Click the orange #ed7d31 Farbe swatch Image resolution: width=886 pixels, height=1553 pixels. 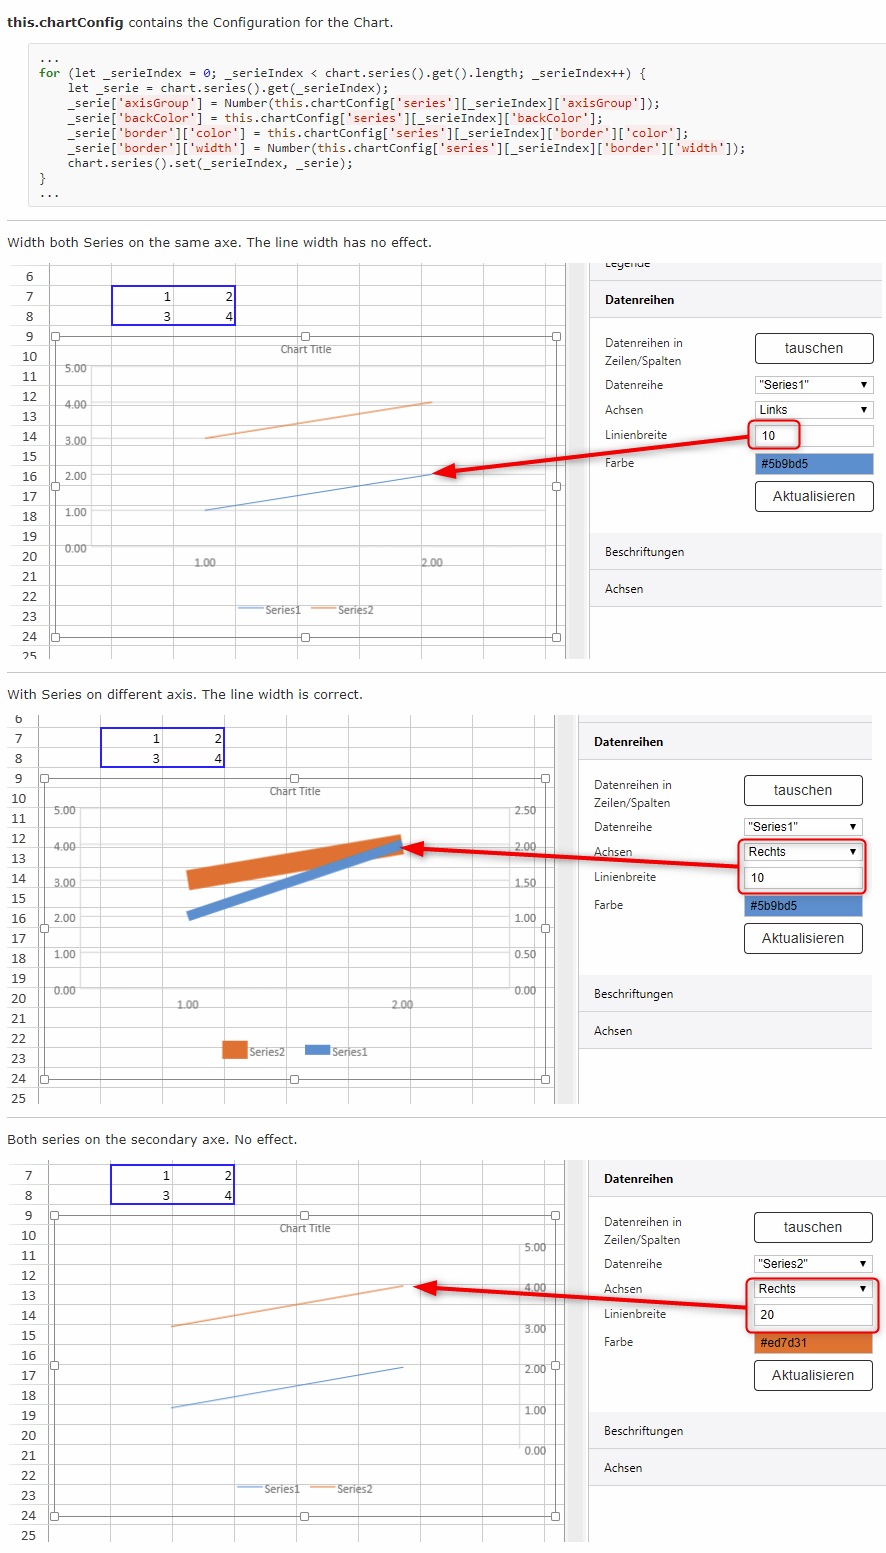tap(812, 1343)
